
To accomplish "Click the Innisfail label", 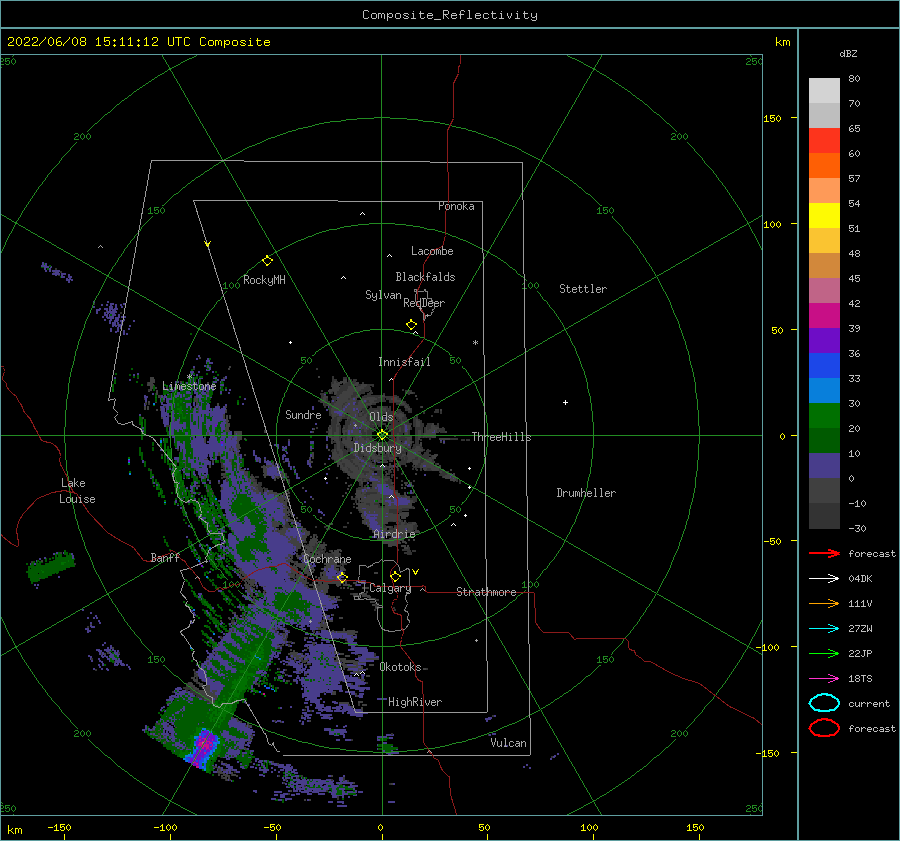I will pos(404,362).
